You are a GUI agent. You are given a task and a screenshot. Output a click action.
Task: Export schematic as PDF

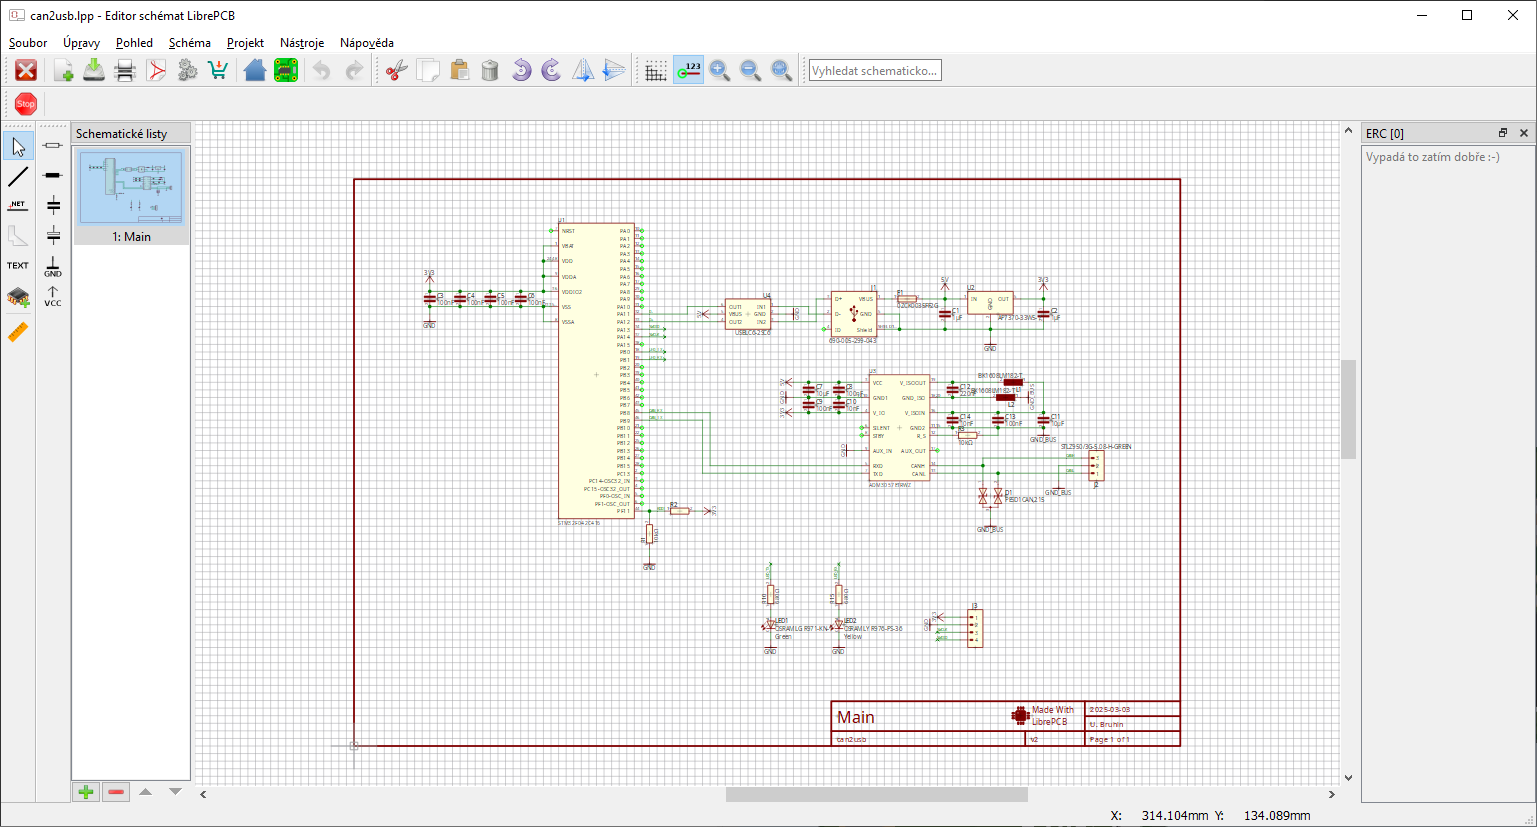[x=157, y=70]
